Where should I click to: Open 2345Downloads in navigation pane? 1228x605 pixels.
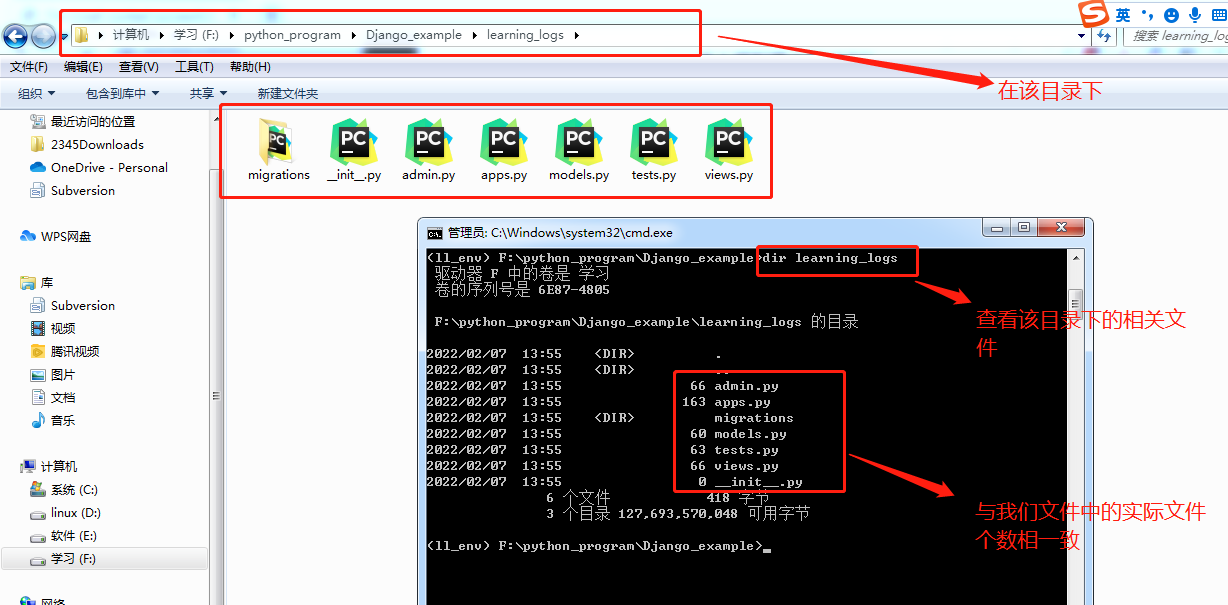point(87,144)
